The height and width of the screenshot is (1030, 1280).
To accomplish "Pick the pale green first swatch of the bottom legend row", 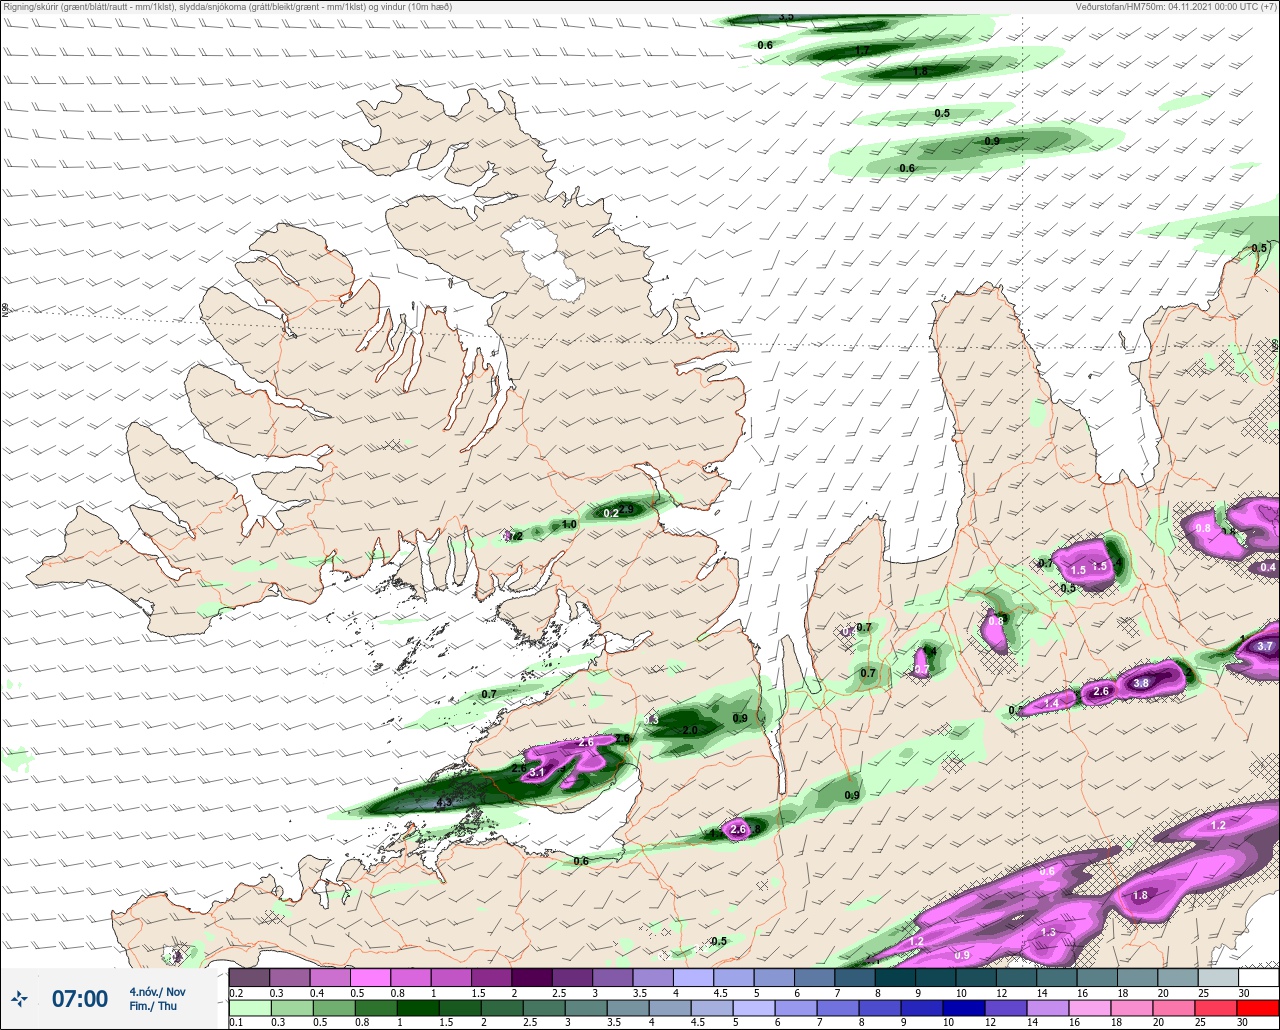I will 249,1006.
